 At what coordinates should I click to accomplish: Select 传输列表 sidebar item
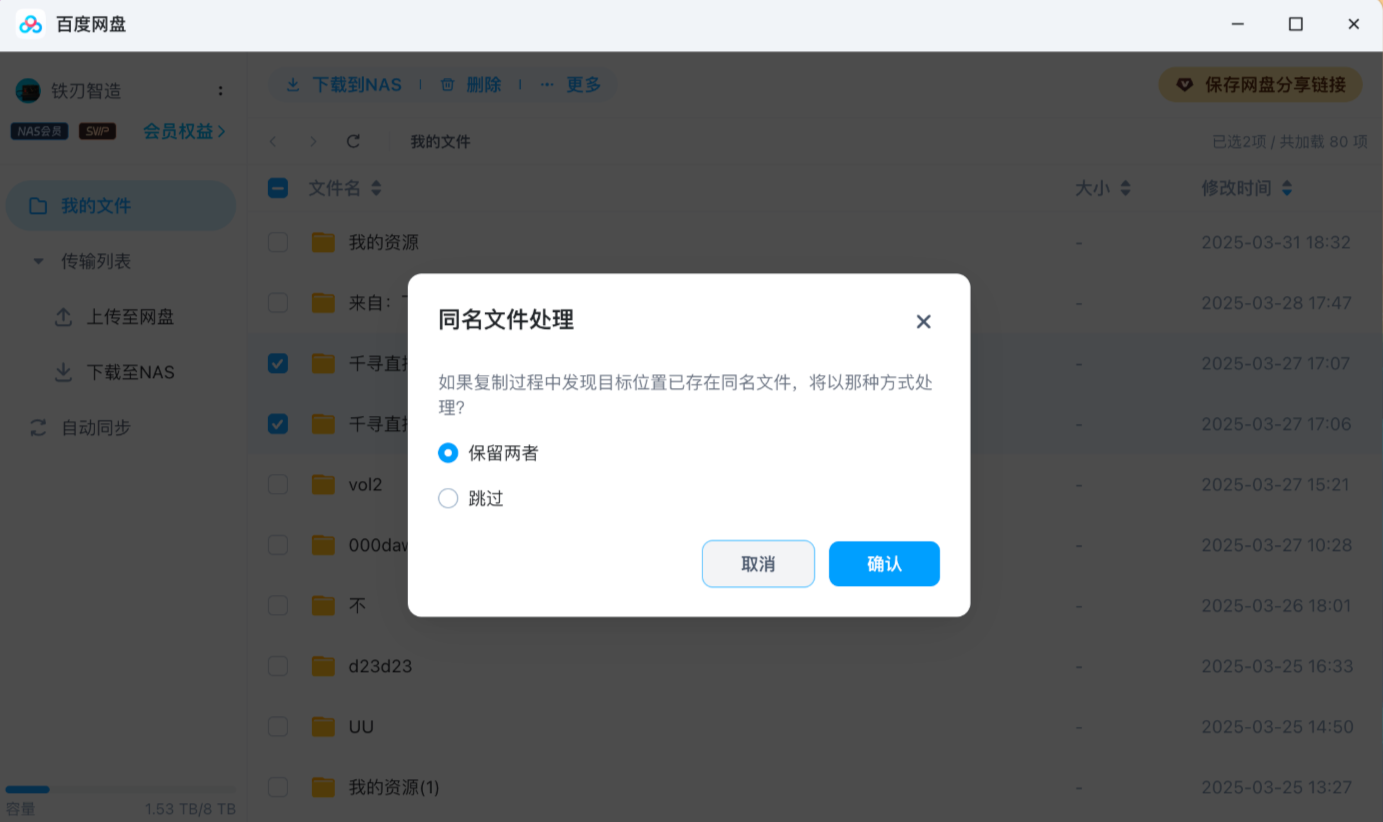(96, 261)
